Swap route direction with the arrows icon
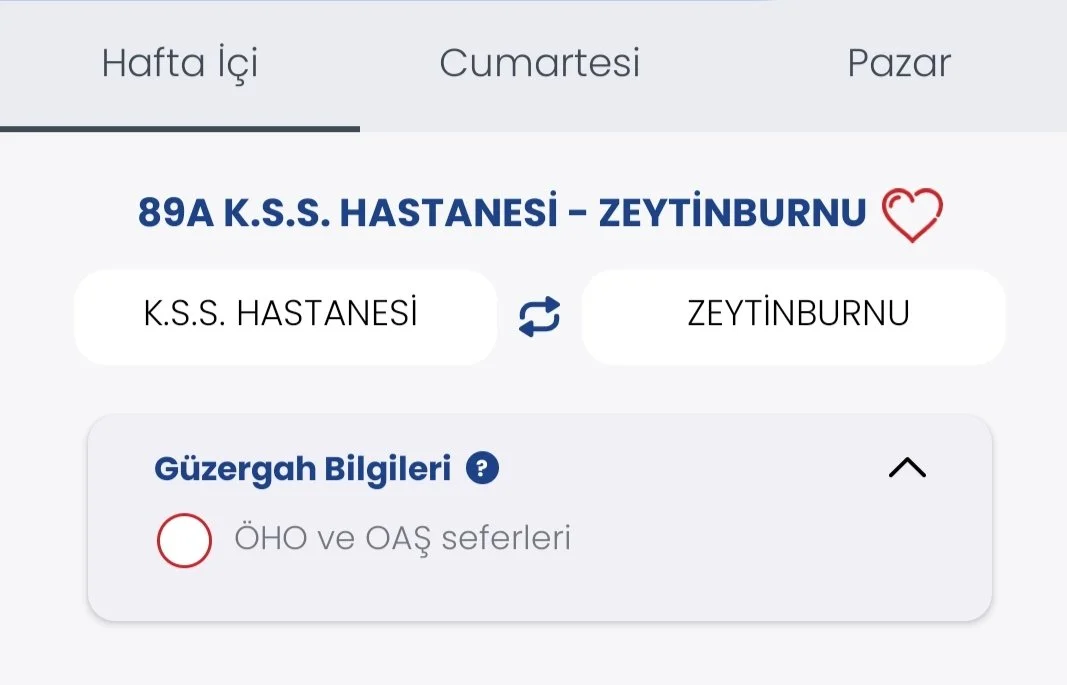The height and width of the screenshot is (685, 1067). (539, 317)
